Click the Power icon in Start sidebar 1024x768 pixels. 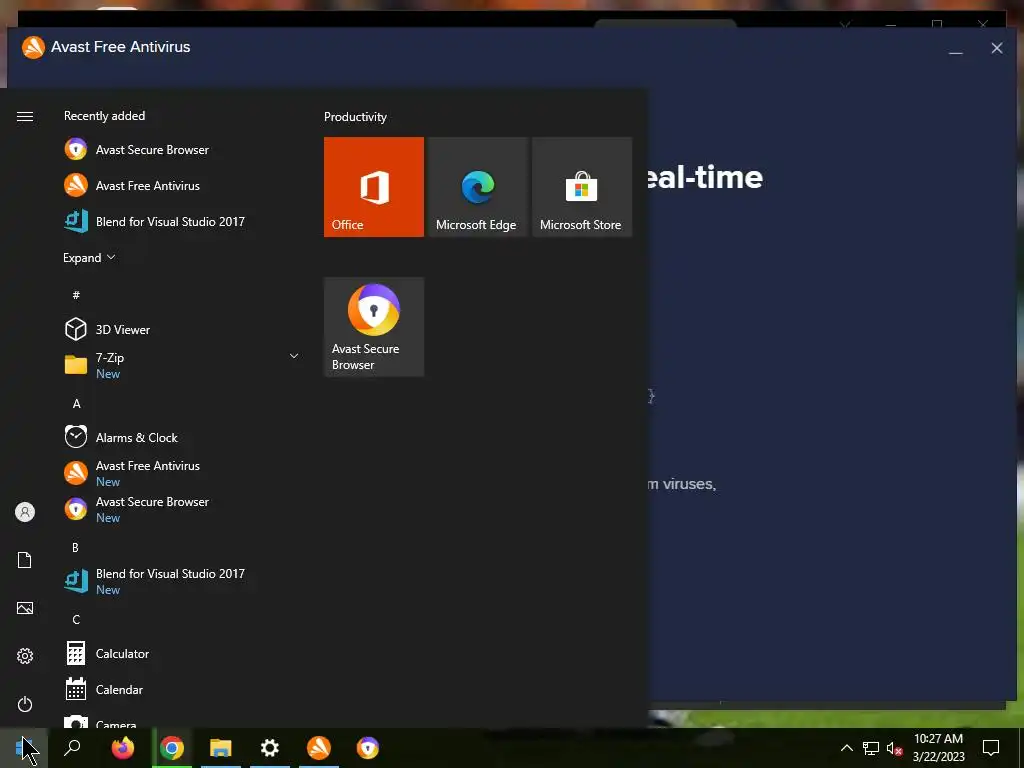(x=25, y=704)
